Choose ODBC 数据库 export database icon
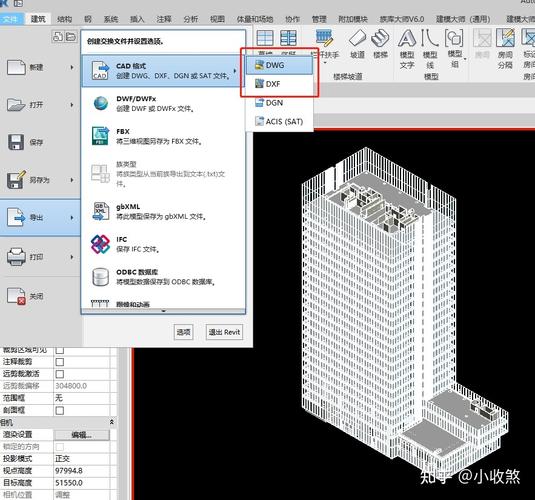The width and height of the screenshot is (535, 500). pos(100,277)
